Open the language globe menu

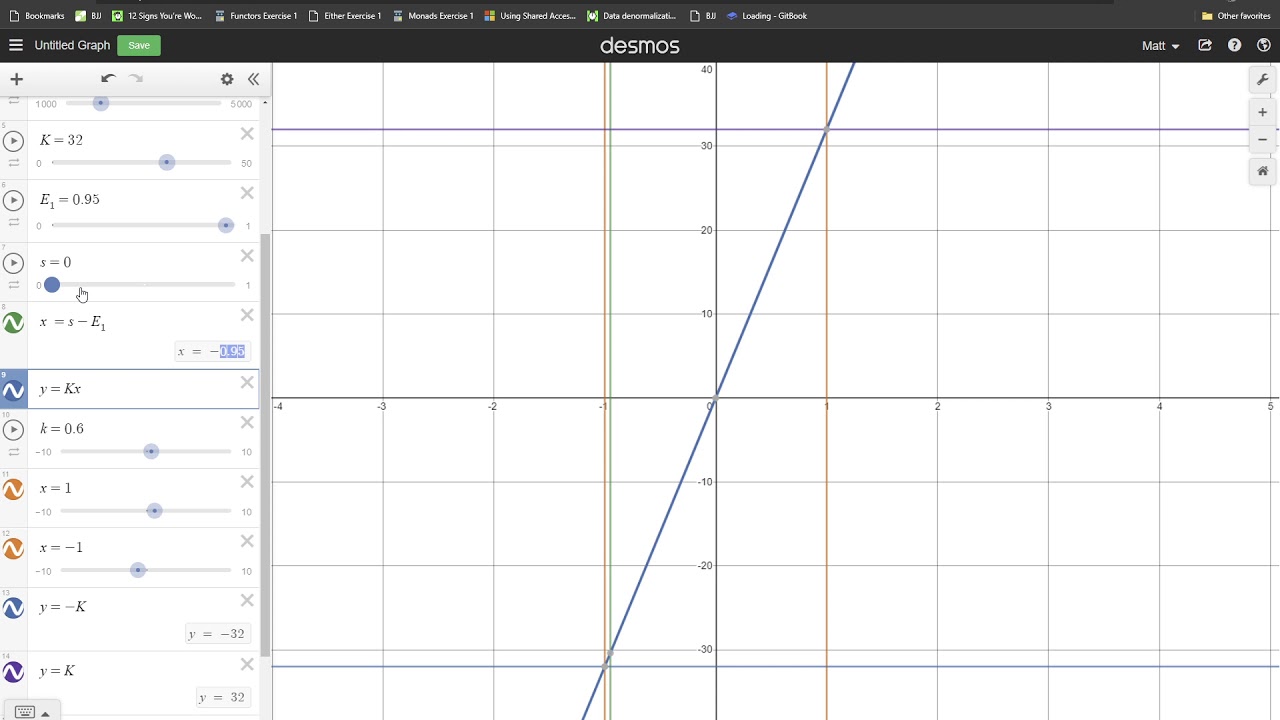click(1263, 45)
